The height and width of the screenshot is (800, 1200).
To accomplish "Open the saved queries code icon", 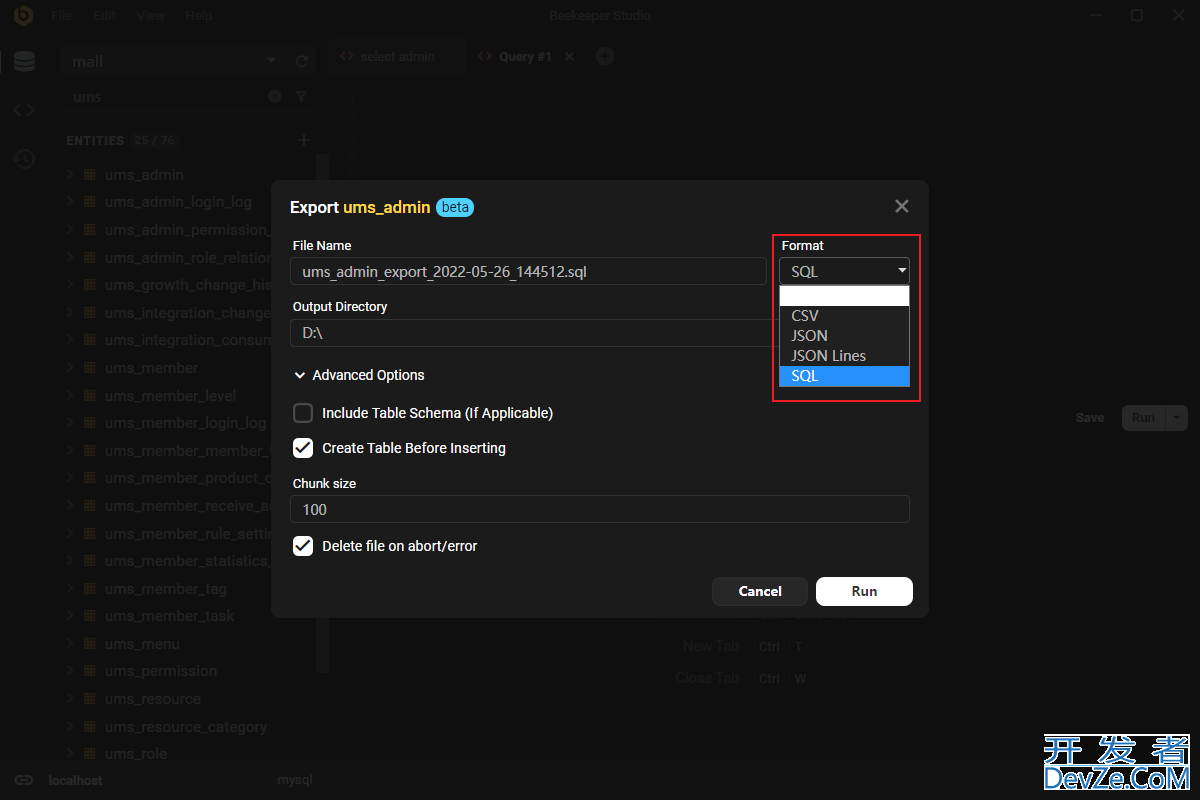I will click(x=24, y=110).
